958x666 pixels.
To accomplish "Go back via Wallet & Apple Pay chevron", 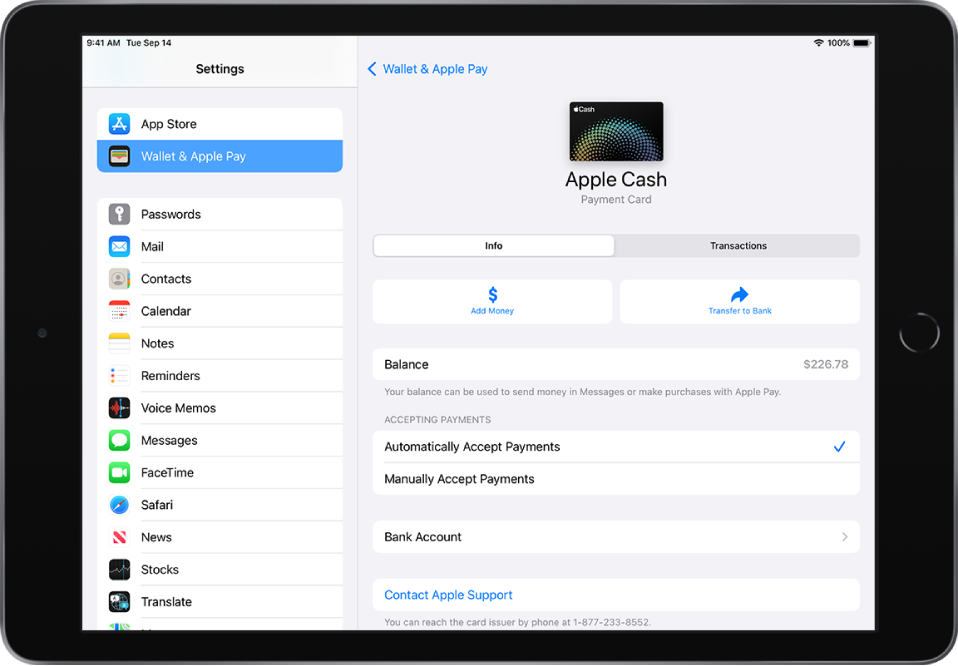I will 371,69.
